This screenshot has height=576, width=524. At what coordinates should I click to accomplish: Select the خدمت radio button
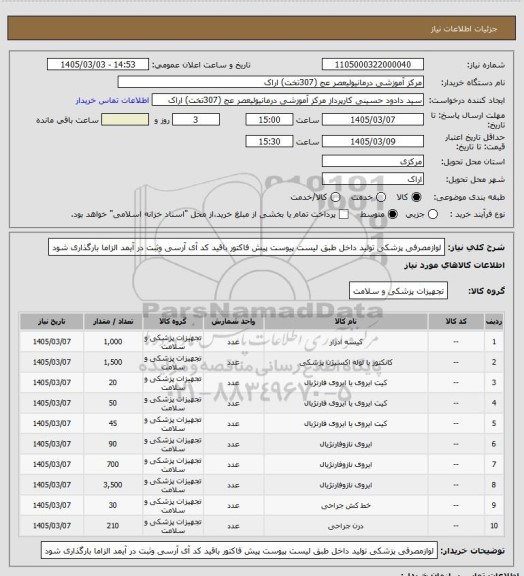click(x=381, y=197)
